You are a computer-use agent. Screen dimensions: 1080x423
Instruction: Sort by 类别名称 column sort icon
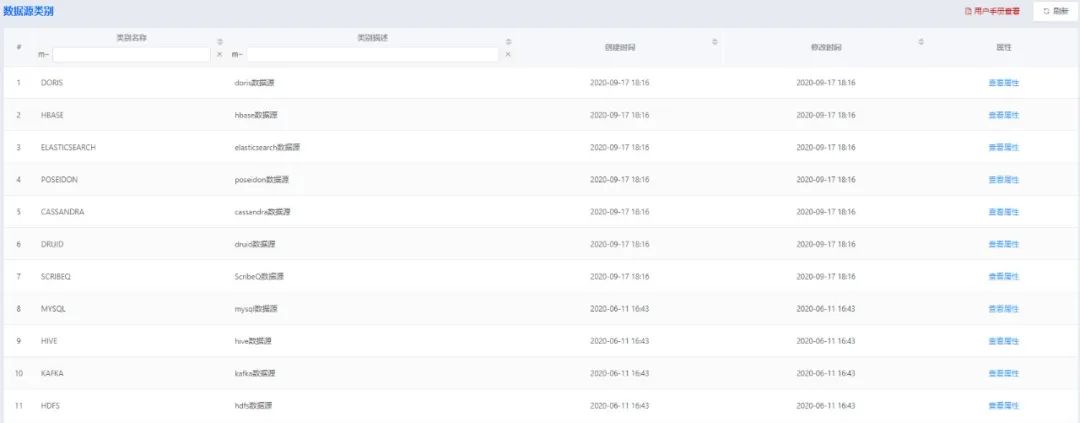[x=220, y=41]
